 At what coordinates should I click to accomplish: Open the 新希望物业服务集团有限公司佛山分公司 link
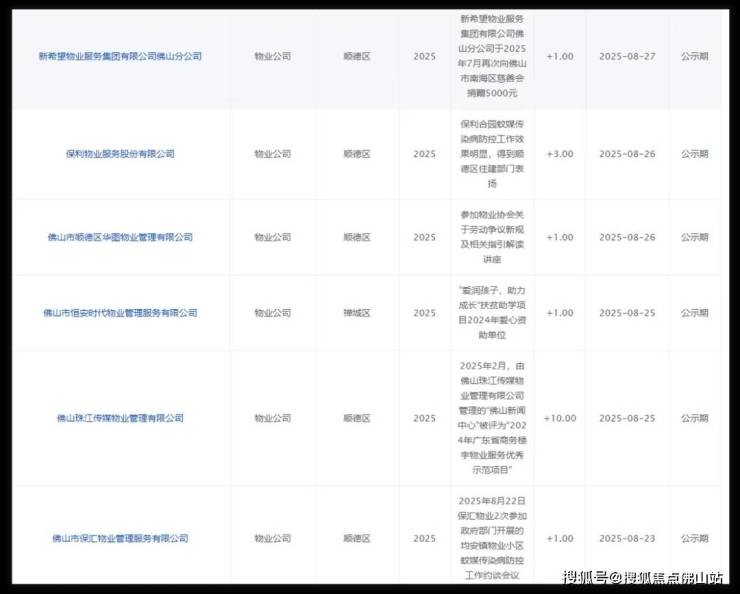[x=120, y=56]
